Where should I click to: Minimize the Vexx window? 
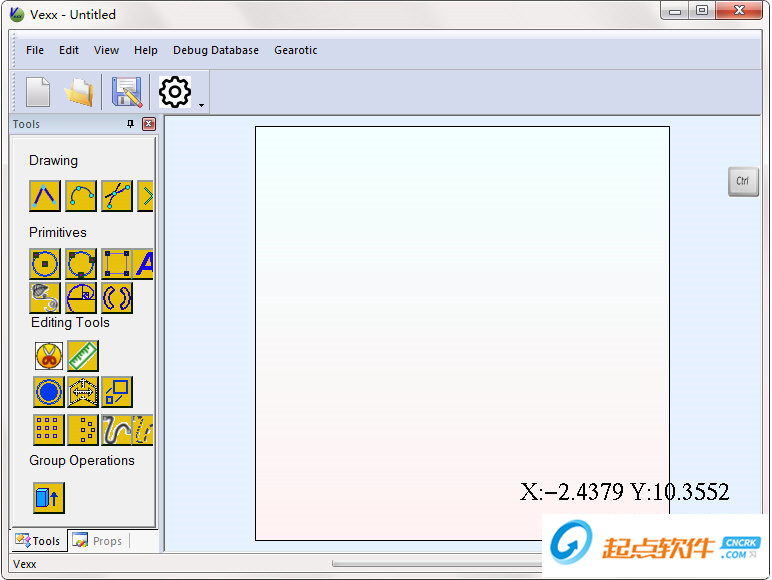[x=675, y=11]
